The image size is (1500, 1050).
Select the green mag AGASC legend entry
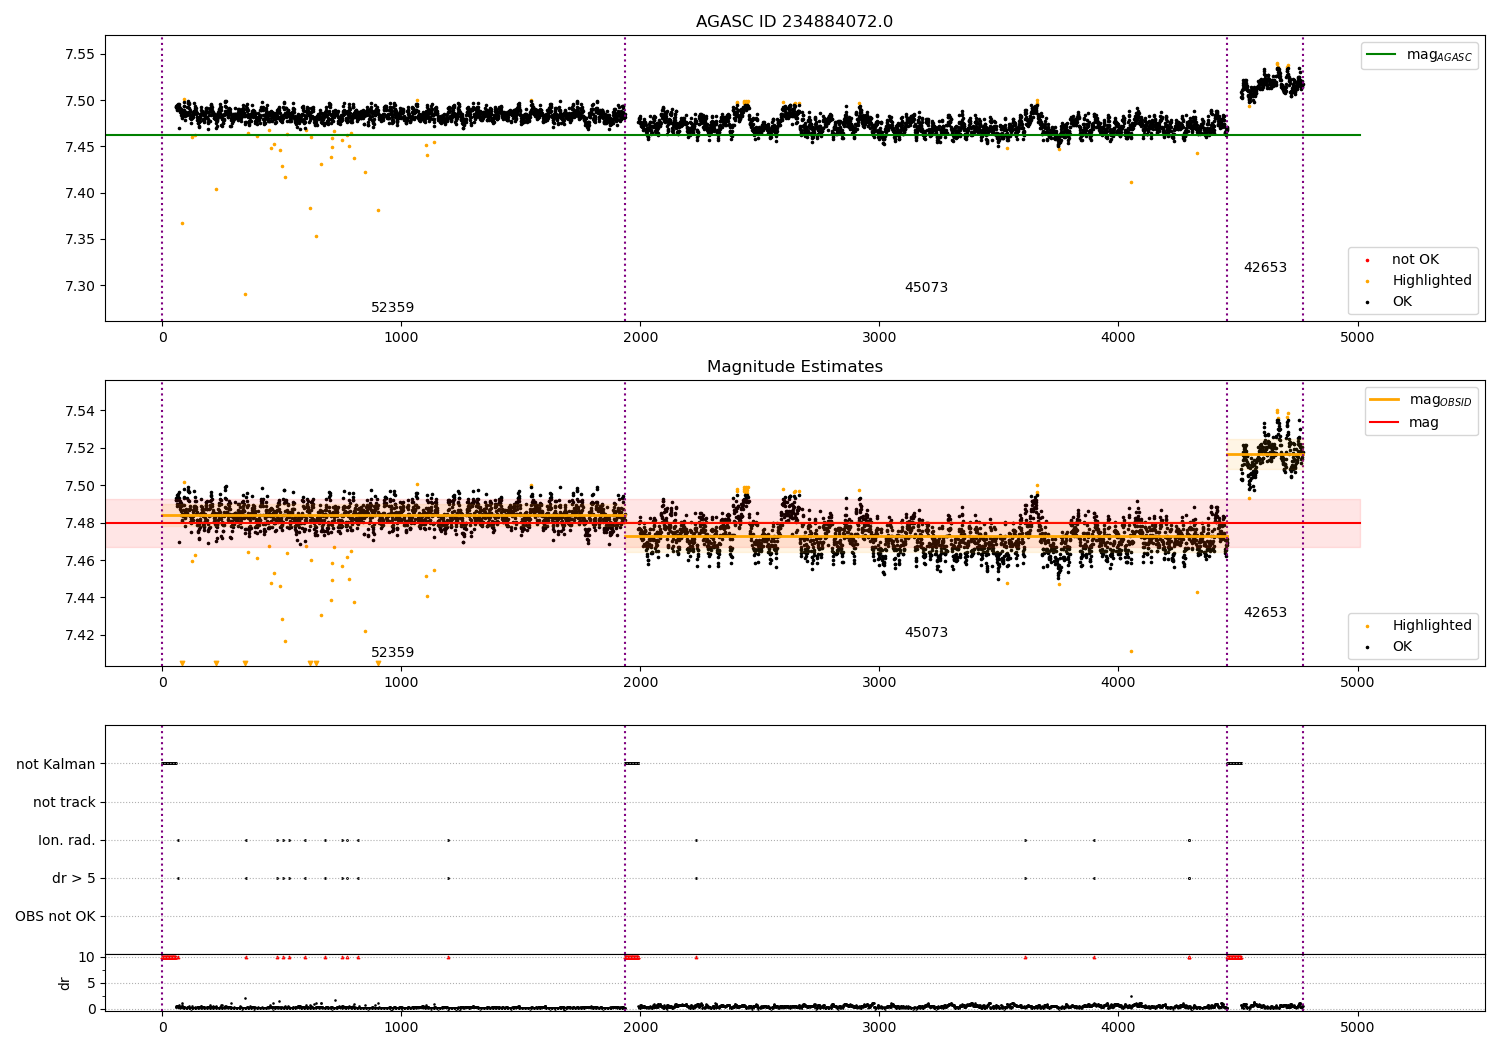(1419, 55)
